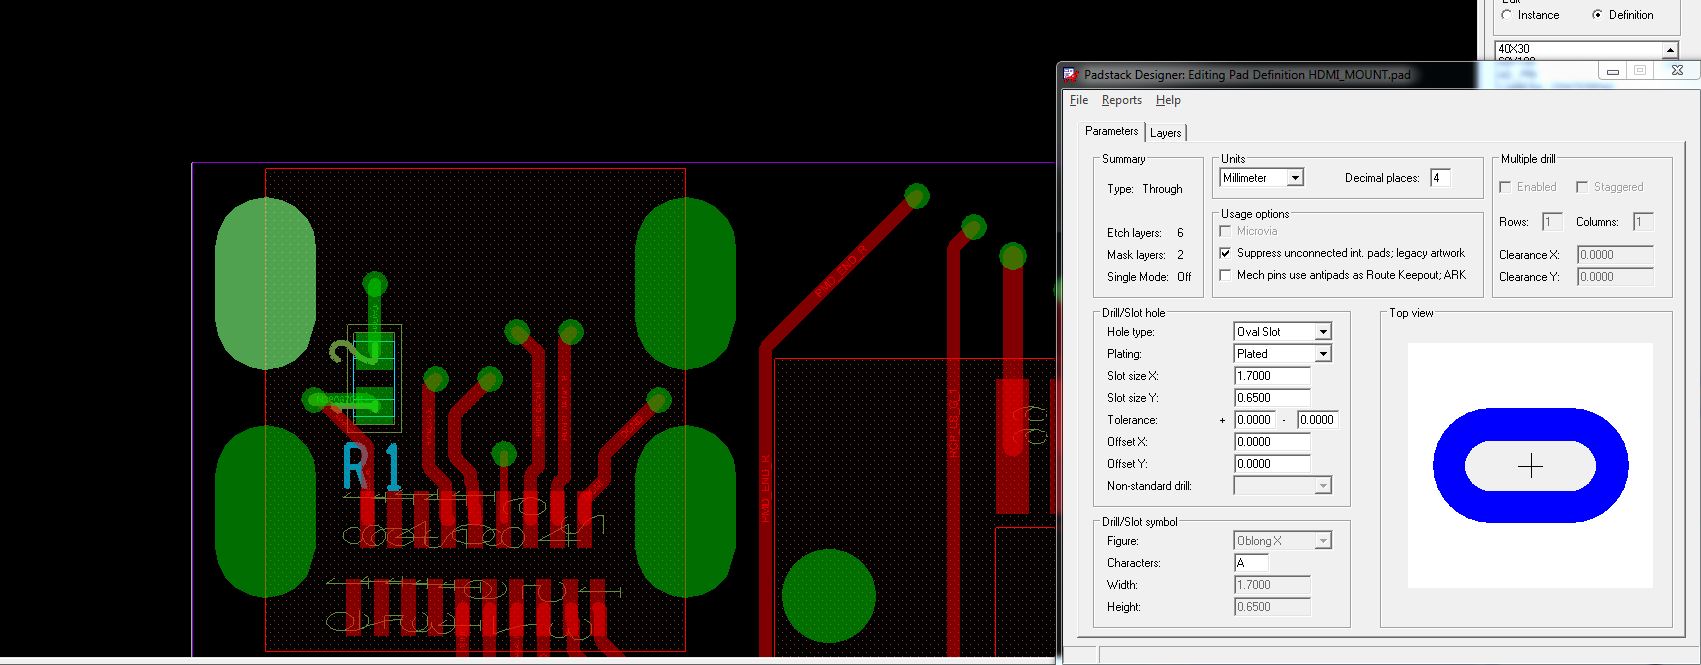
Task: Expand the Hole type dropdown
Action: (x=1322, y=332)
